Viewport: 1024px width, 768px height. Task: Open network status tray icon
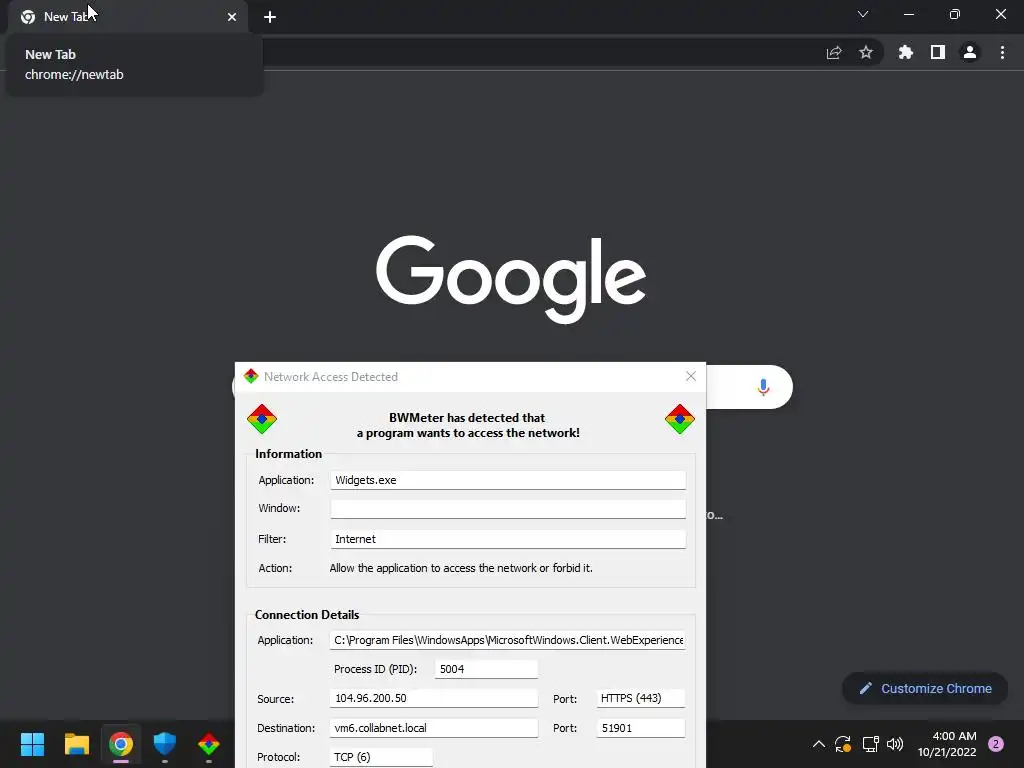tap(870, 744)
